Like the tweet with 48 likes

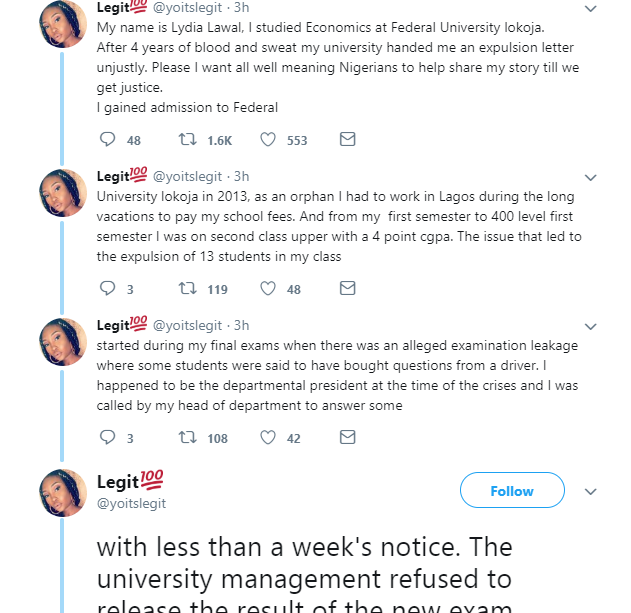268,289
